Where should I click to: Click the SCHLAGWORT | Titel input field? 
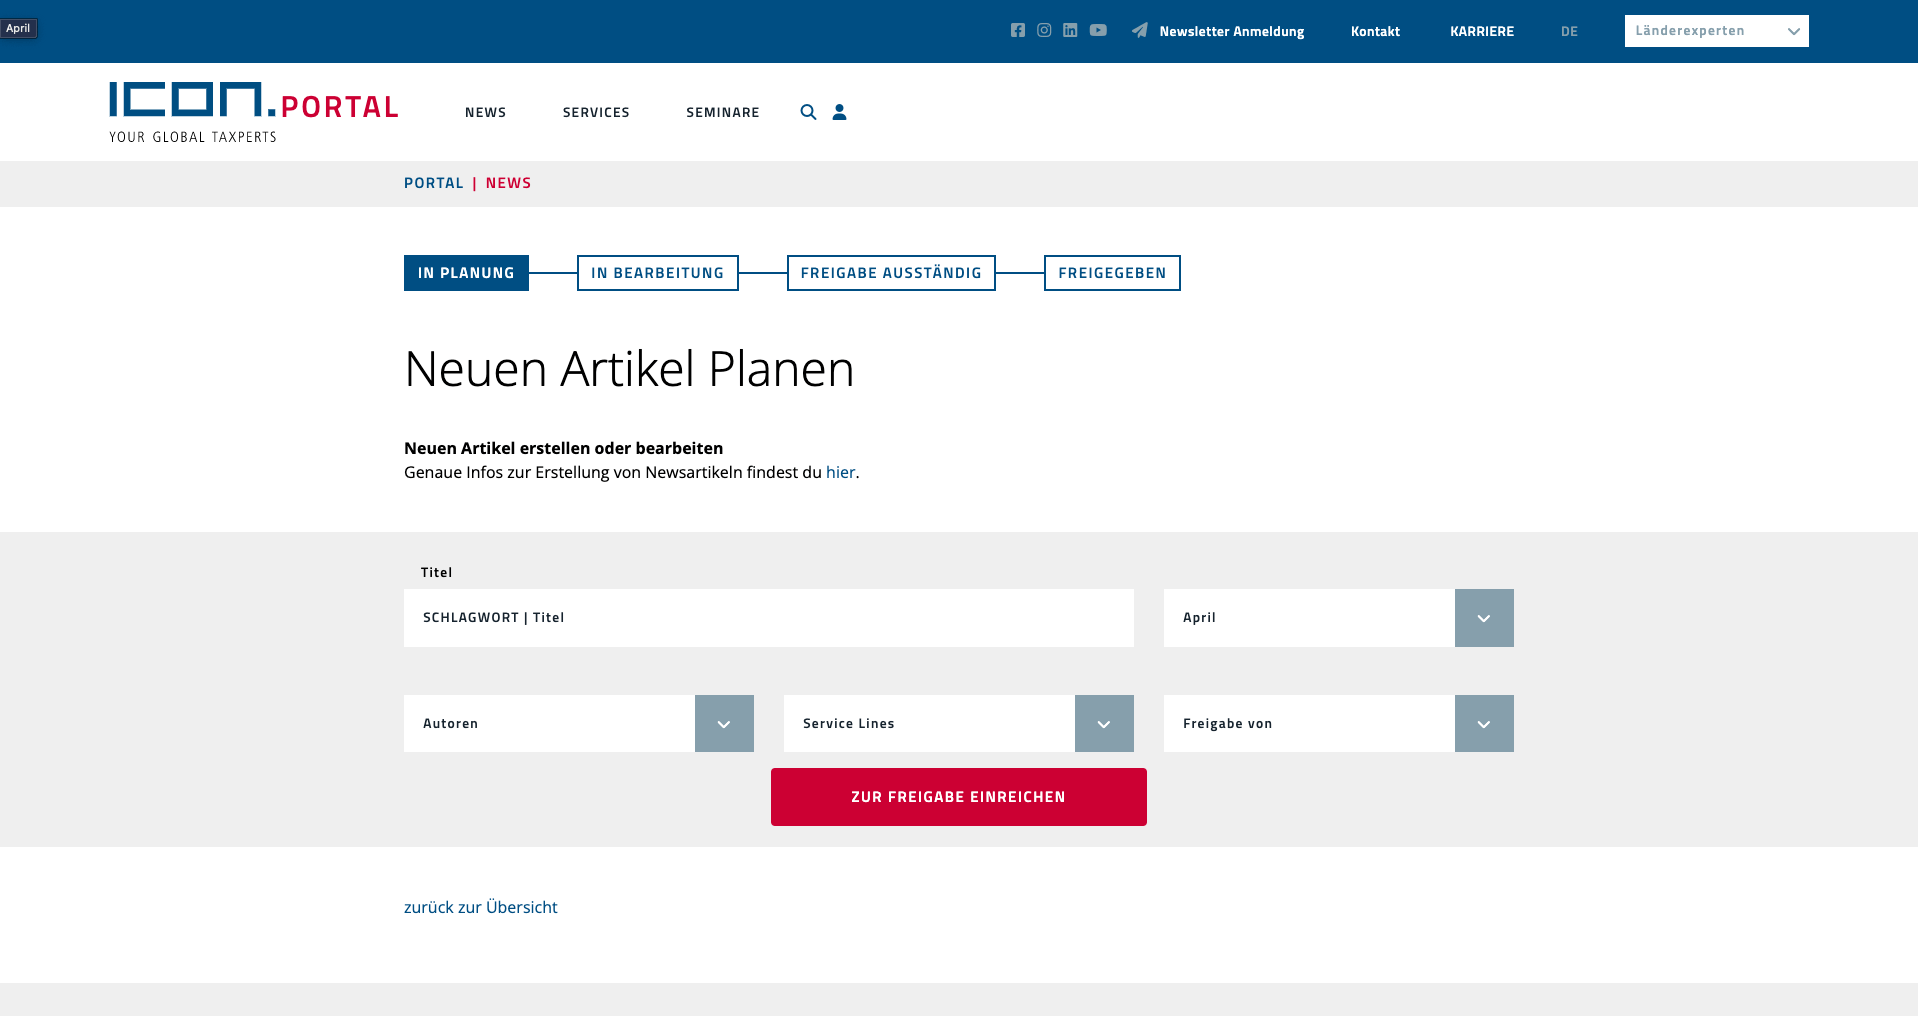click(768, 618)
